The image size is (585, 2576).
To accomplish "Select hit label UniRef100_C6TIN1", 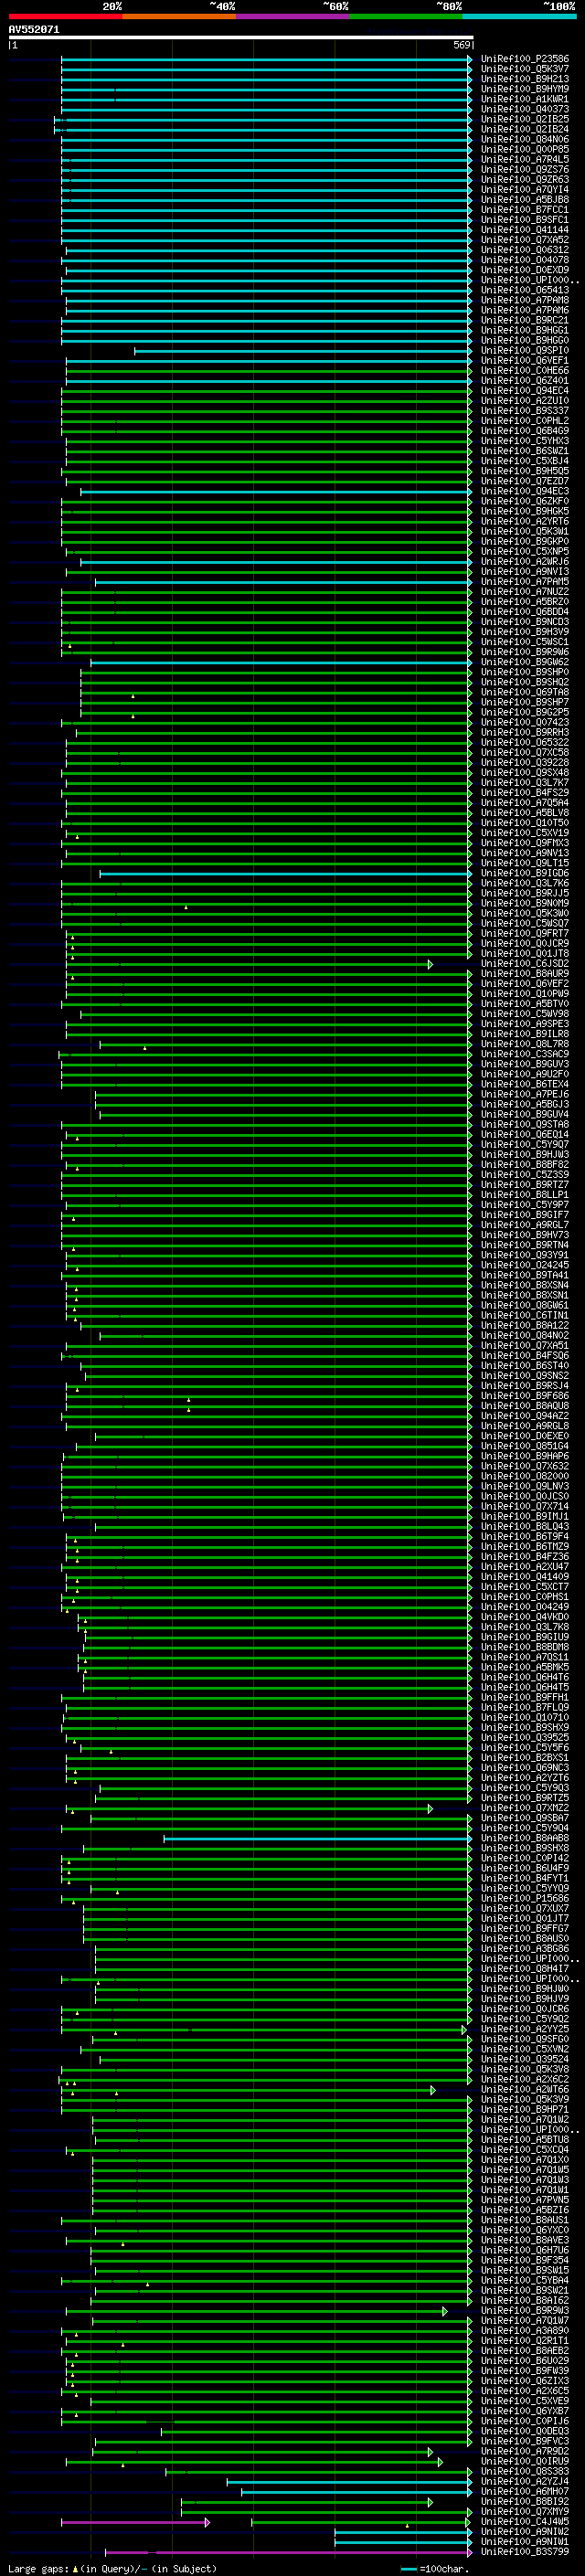I will (524, 1315).
